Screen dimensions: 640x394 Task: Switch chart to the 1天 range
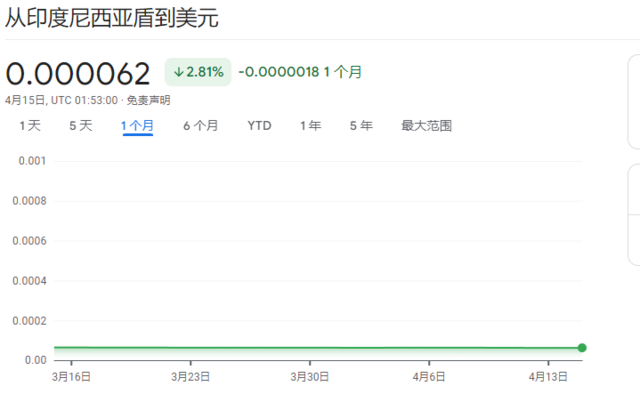30,126
